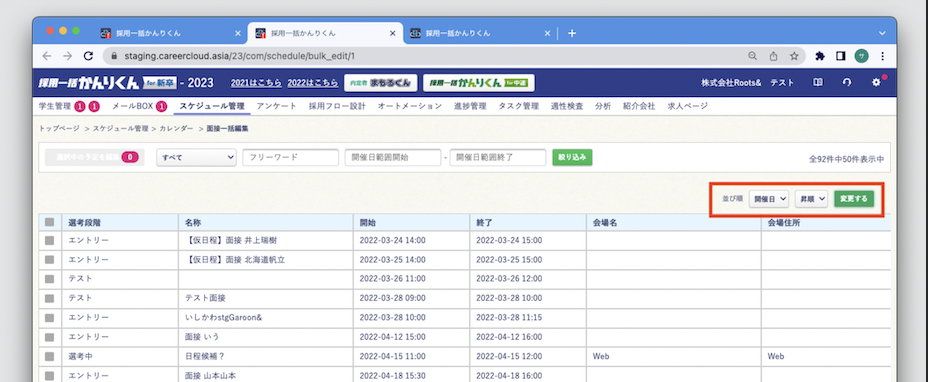Check the 面接 いう row checkbox
The image size is (928, 382).
[x=50, y=337]
